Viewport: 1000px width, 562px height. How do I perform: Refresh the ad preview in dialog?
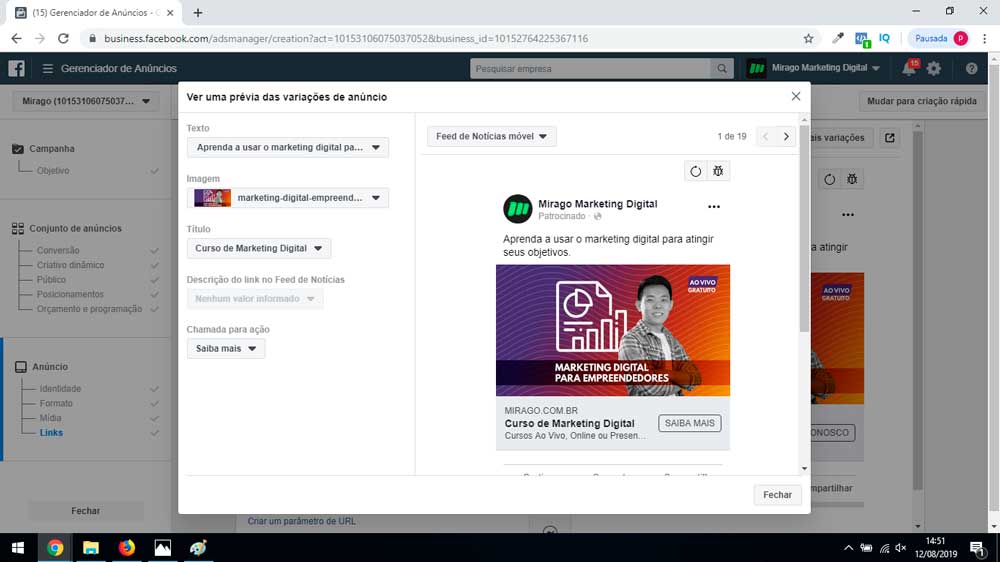(695, 171)
